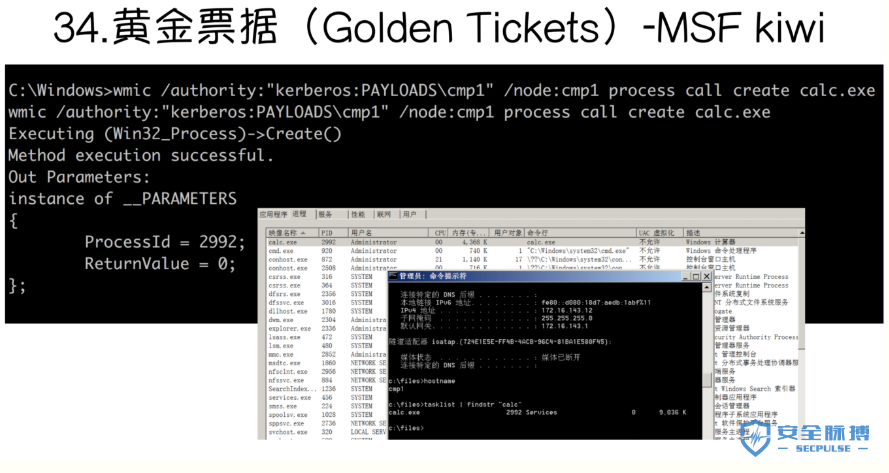Sort processes by PID column header
This screenshot has height=473, width=889.
click(333, 233)
